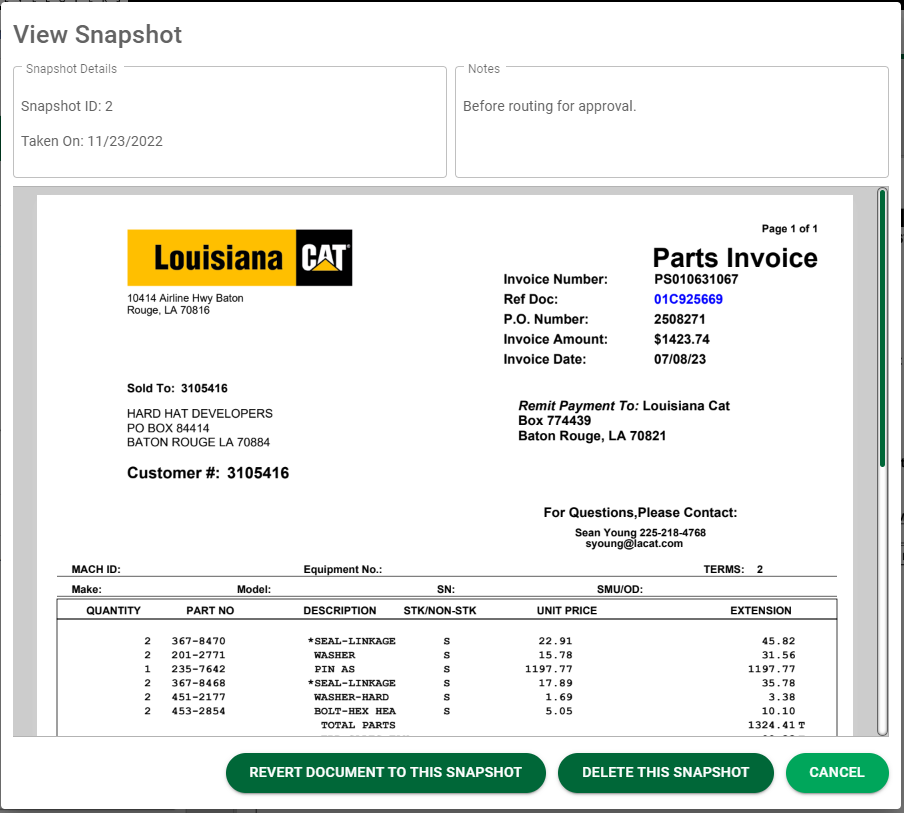Select P.O. Number value 2508271
This screenshot has width=904, height=813.
(x=679, y=319)
